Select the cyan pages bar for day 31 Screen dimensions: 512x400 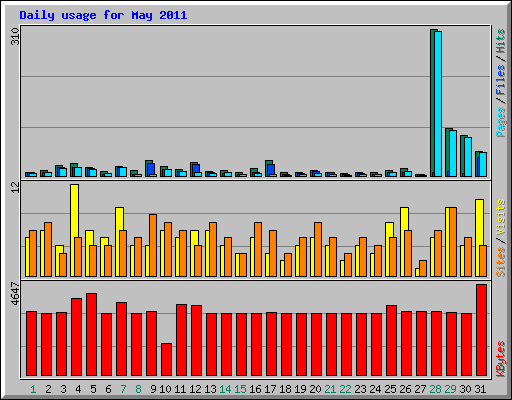pos(483,165)
